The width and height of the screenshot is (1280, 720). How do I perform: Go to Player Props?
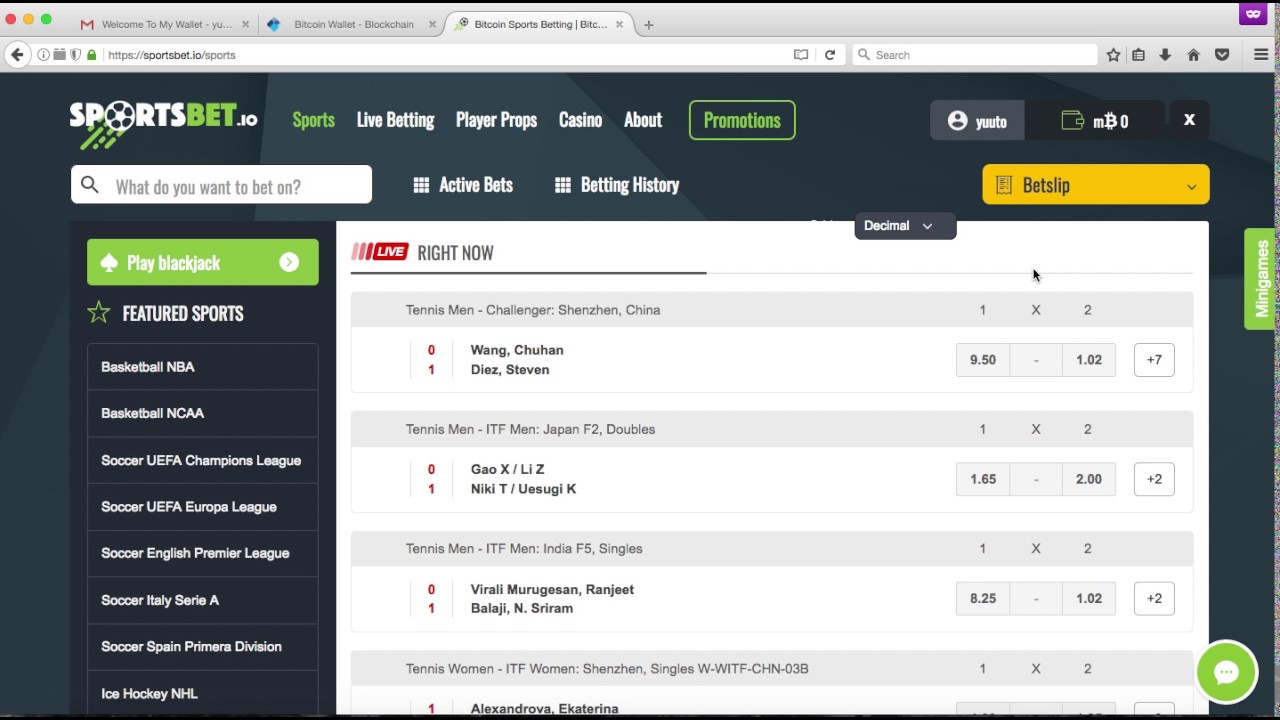(x=496, y=120)
